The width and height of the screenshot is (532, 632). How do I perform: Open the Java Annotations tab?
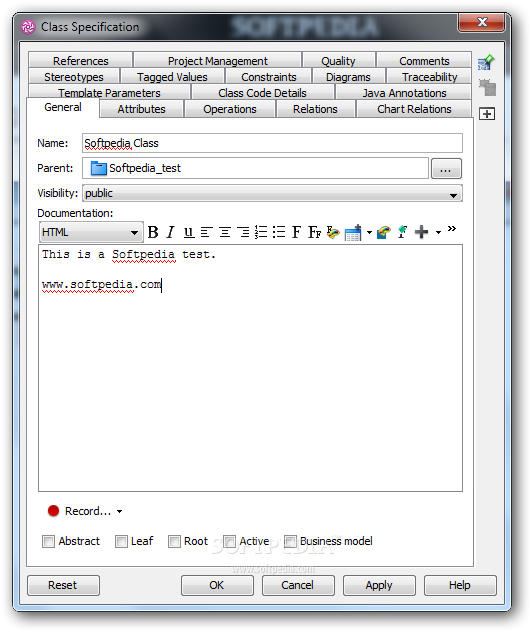pyautogui.click(x=404, y=92)
